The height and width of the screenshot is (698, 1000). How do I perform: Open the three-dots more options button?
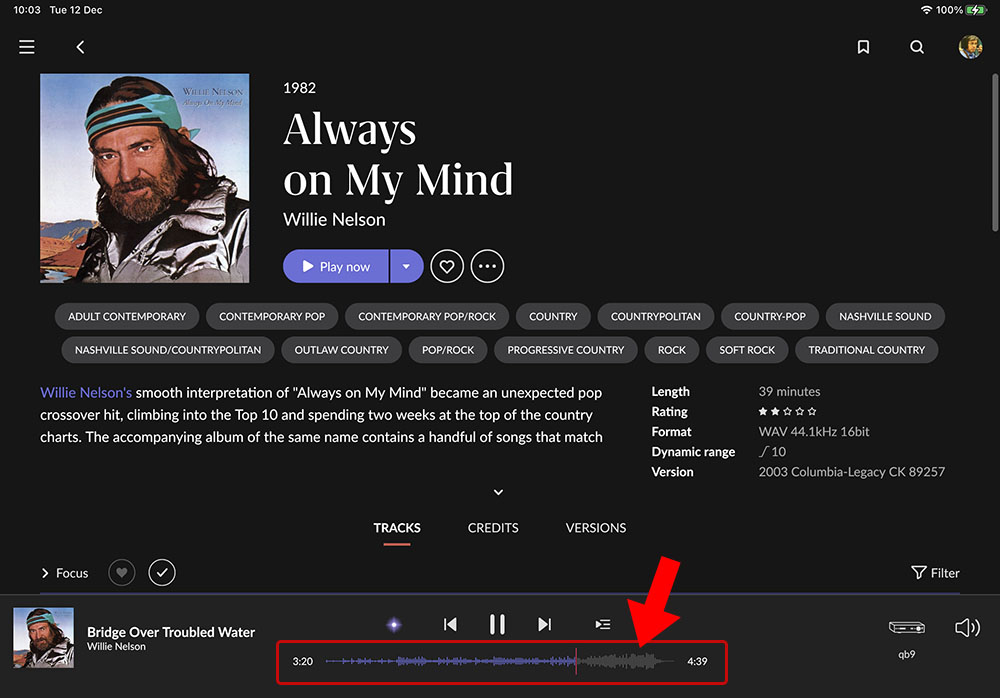(487, 266)
